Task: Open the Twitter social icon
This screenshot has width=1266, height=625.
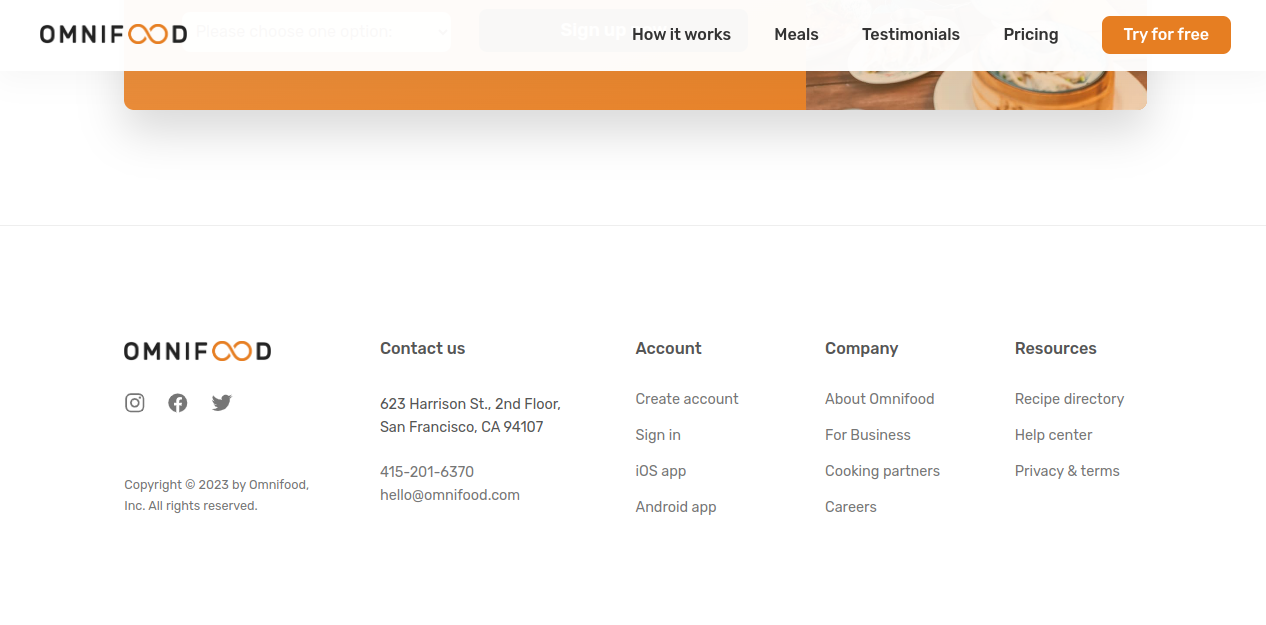Action: pyautogui.click(x=222, y=403)
